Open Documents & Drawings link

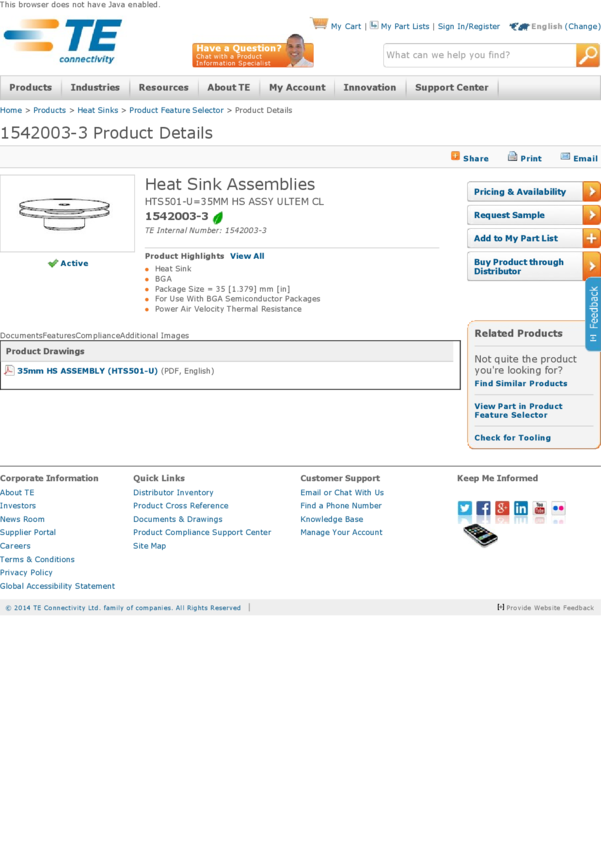point(178,519)
